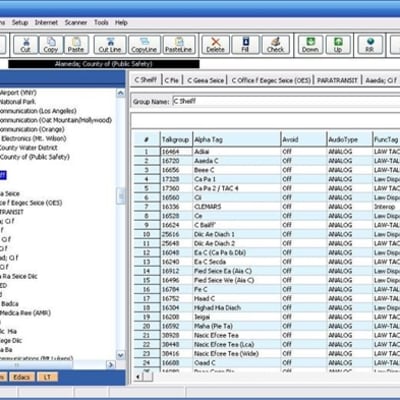Image resolution: width=400 pixels, height=400 pixels.
Task: Click alpha tag Maha (Pie Ta)
Action: (236, 326)
